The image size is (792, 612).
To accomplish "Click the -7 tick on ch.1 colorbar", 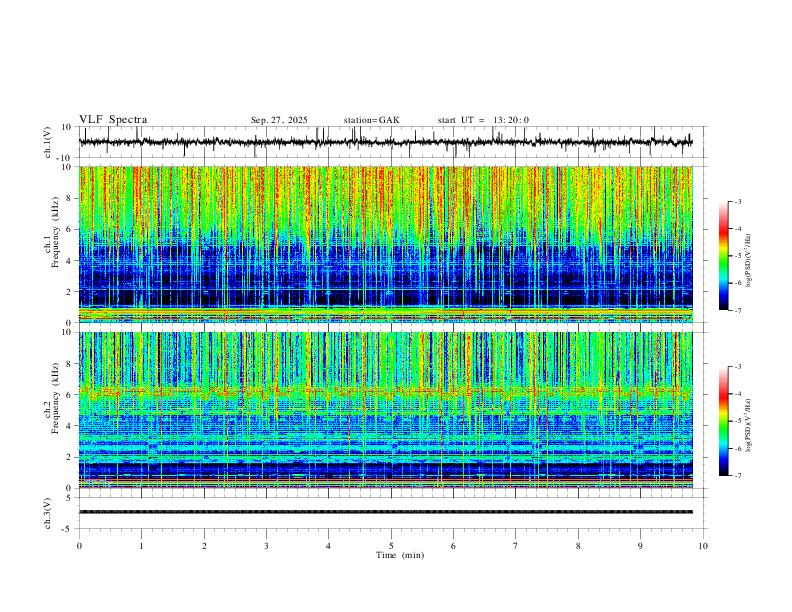I will (x=737, y=311).
